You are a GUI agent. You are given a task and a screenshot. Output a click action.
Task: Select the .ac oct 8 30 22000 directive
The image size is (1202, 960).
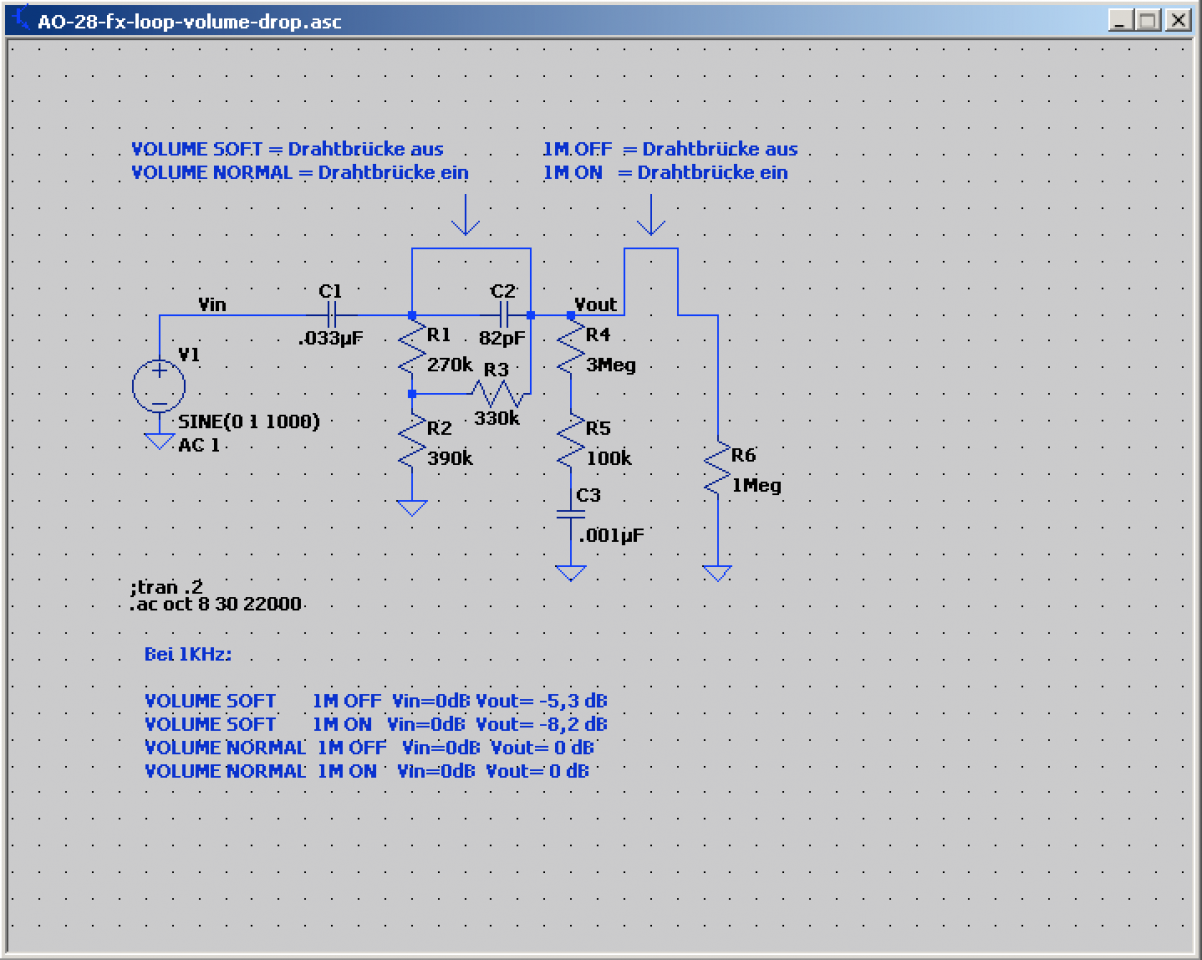(x=215, y=605)
